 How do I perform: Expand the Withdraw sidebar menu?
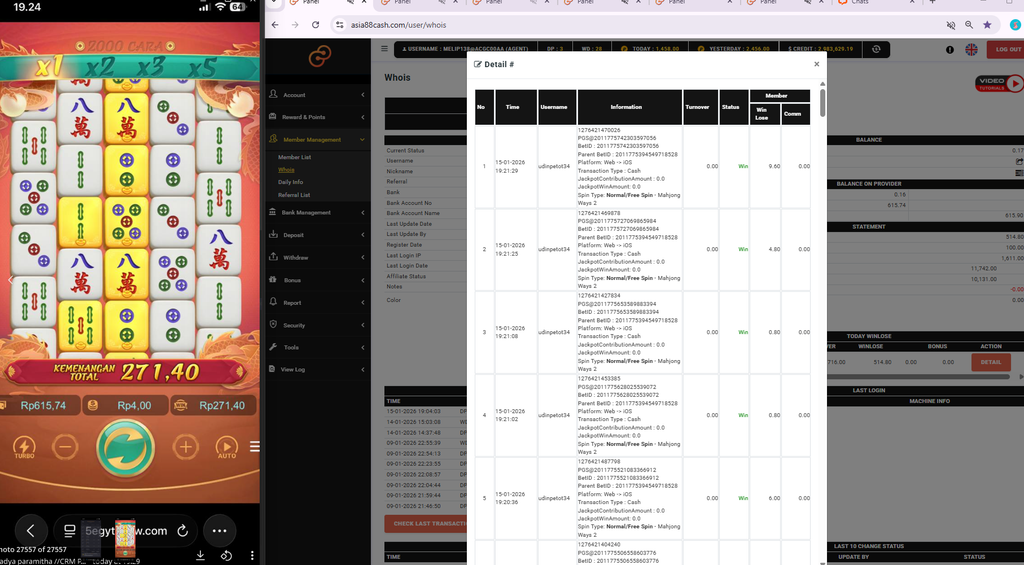point(318,257)
